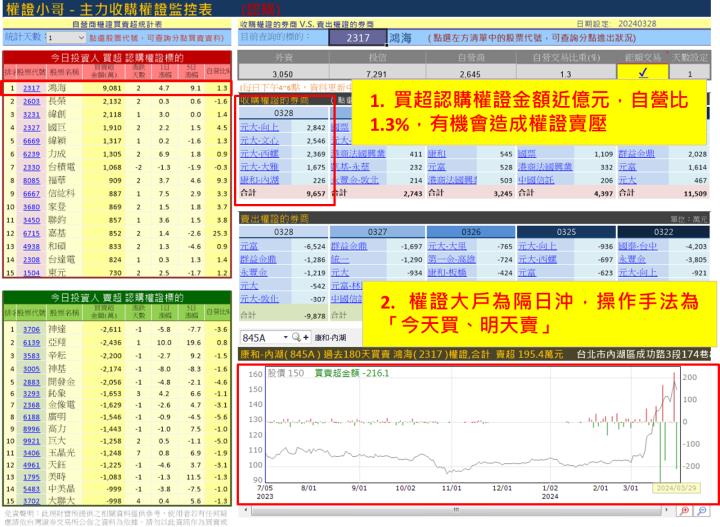720x527 pixels.
Task: Select the 0327 date header in 賣出權證的券商
Action: (377, 232)
